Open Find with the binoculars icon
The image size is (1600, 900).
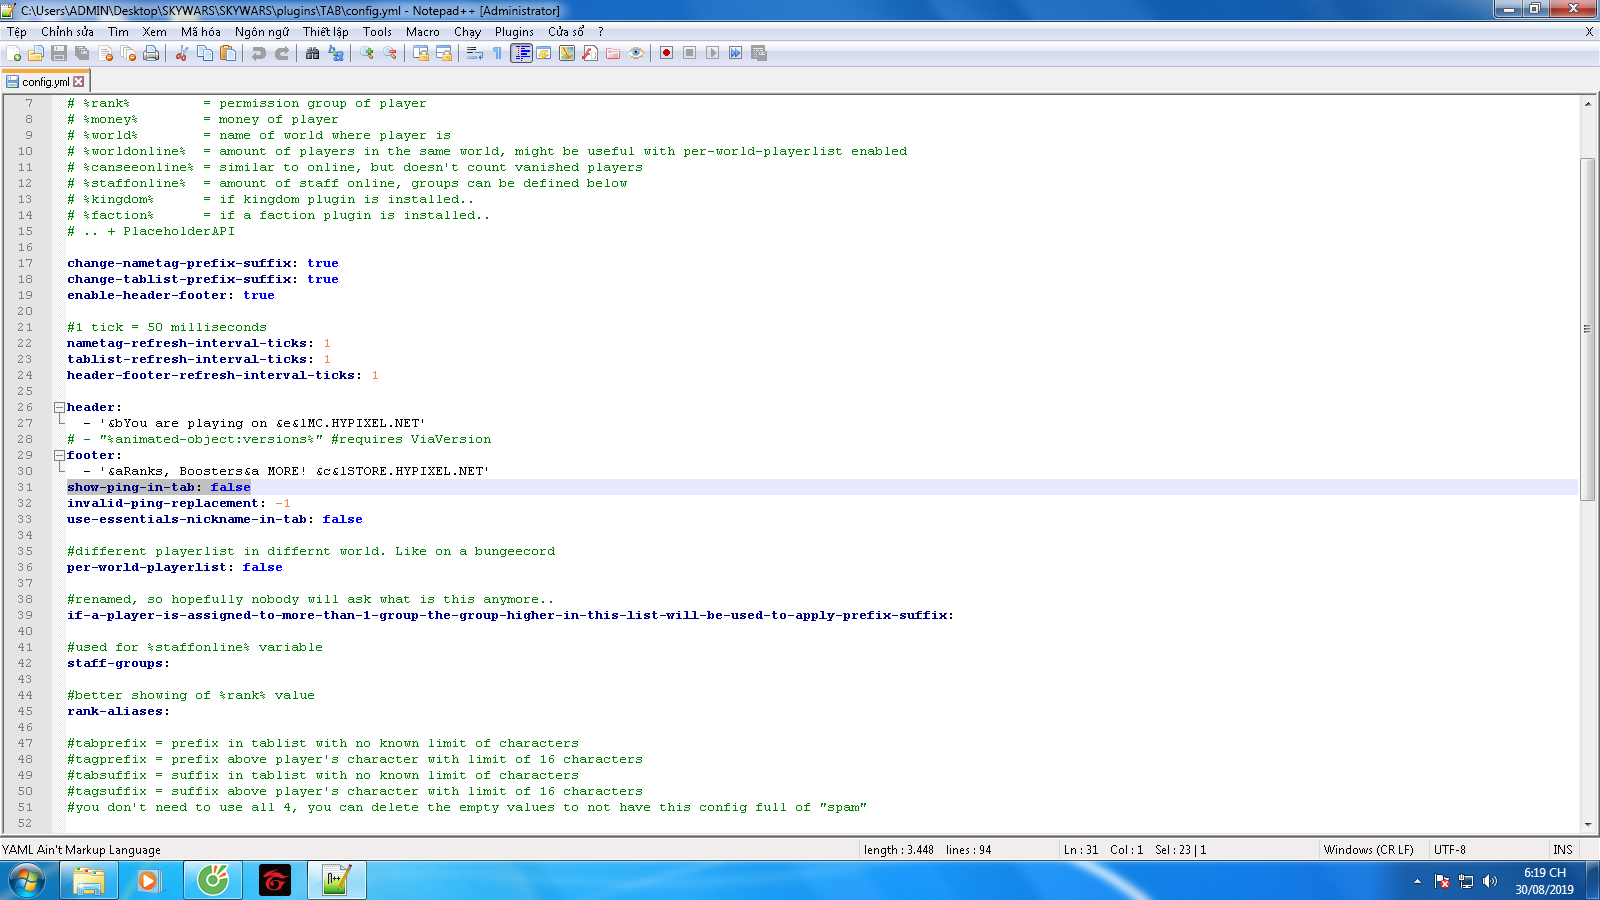[x=313, y=53]
